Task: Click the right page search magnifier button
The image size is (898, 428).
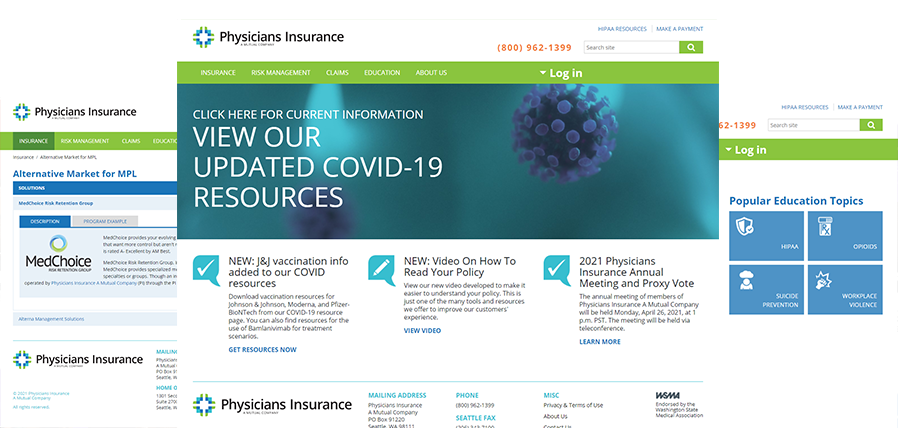Action: 871,125
